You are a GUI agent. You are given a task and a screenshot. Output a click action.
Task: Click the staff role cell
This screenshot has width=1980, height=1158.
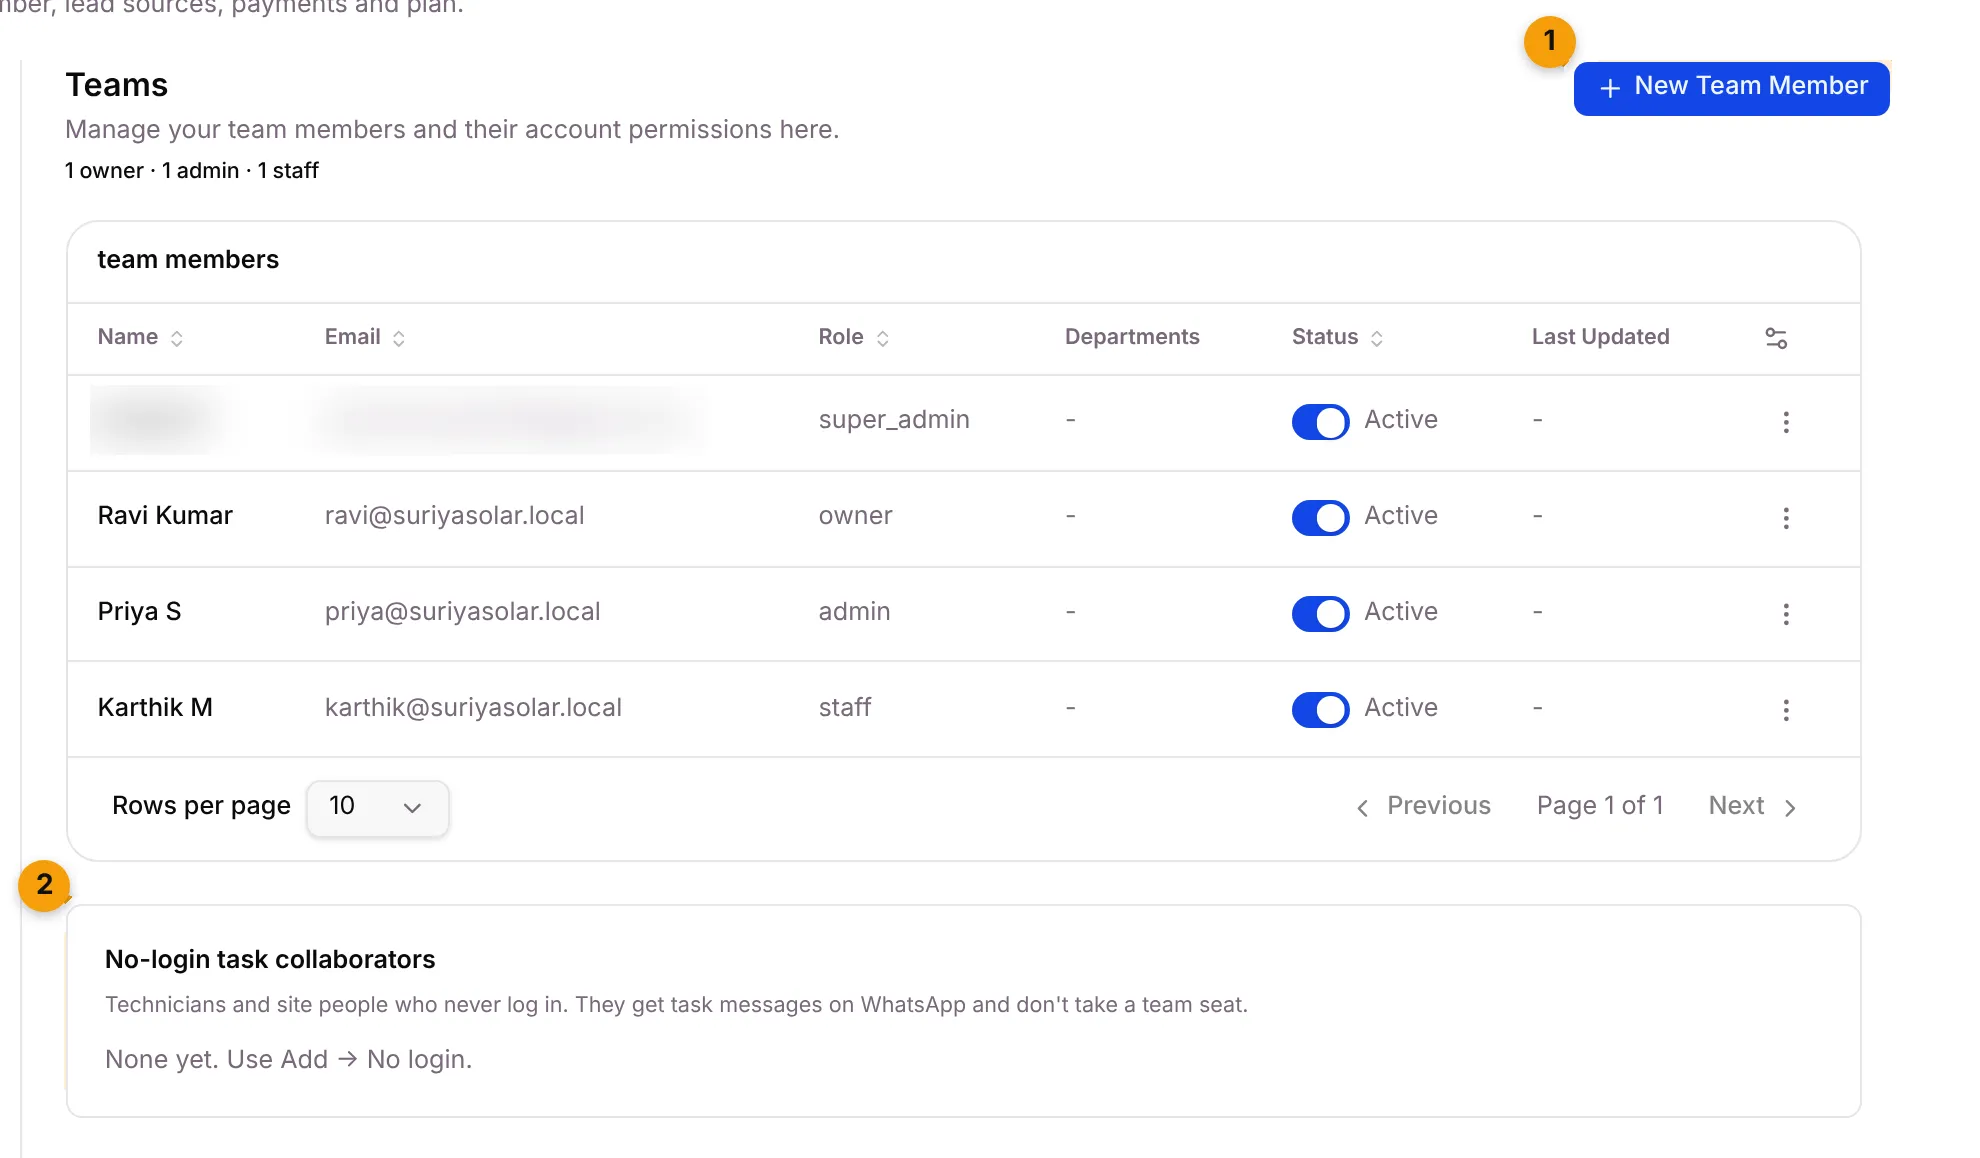[x=845, y=708]
